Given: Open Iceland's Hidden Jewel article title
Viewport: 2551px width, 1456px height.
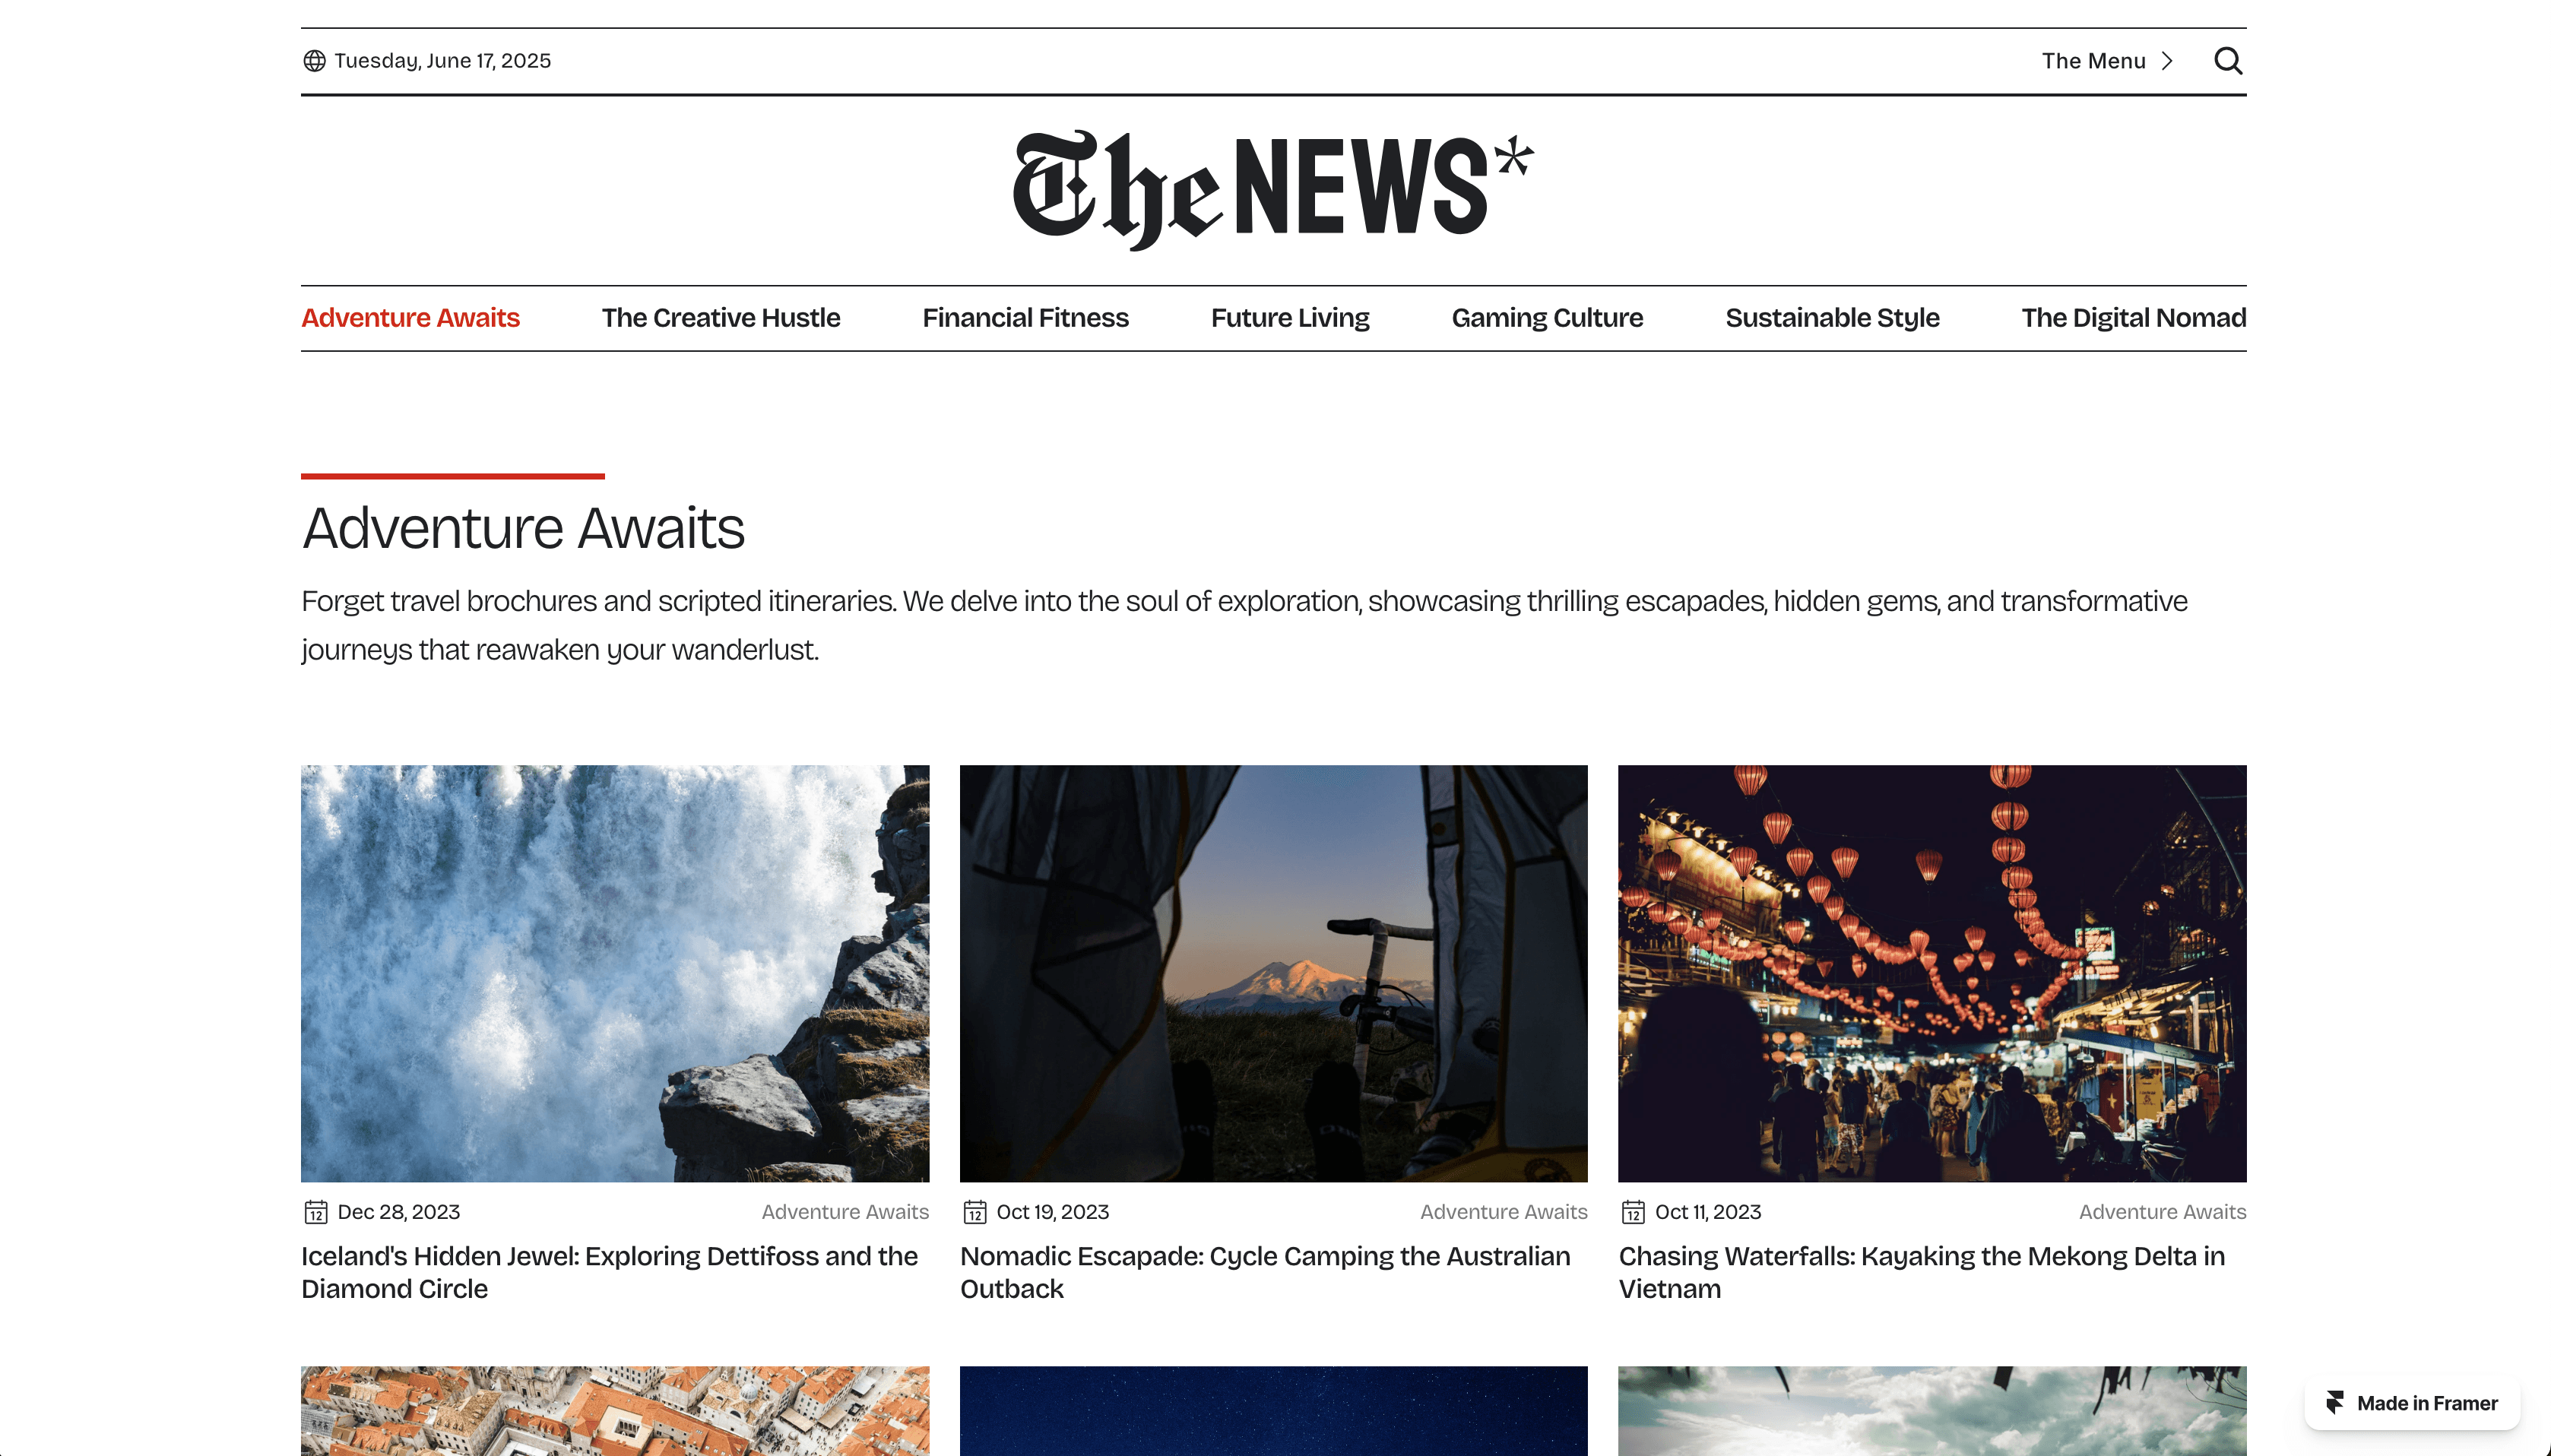Looking at the screenshot, I should [609, 1272].
